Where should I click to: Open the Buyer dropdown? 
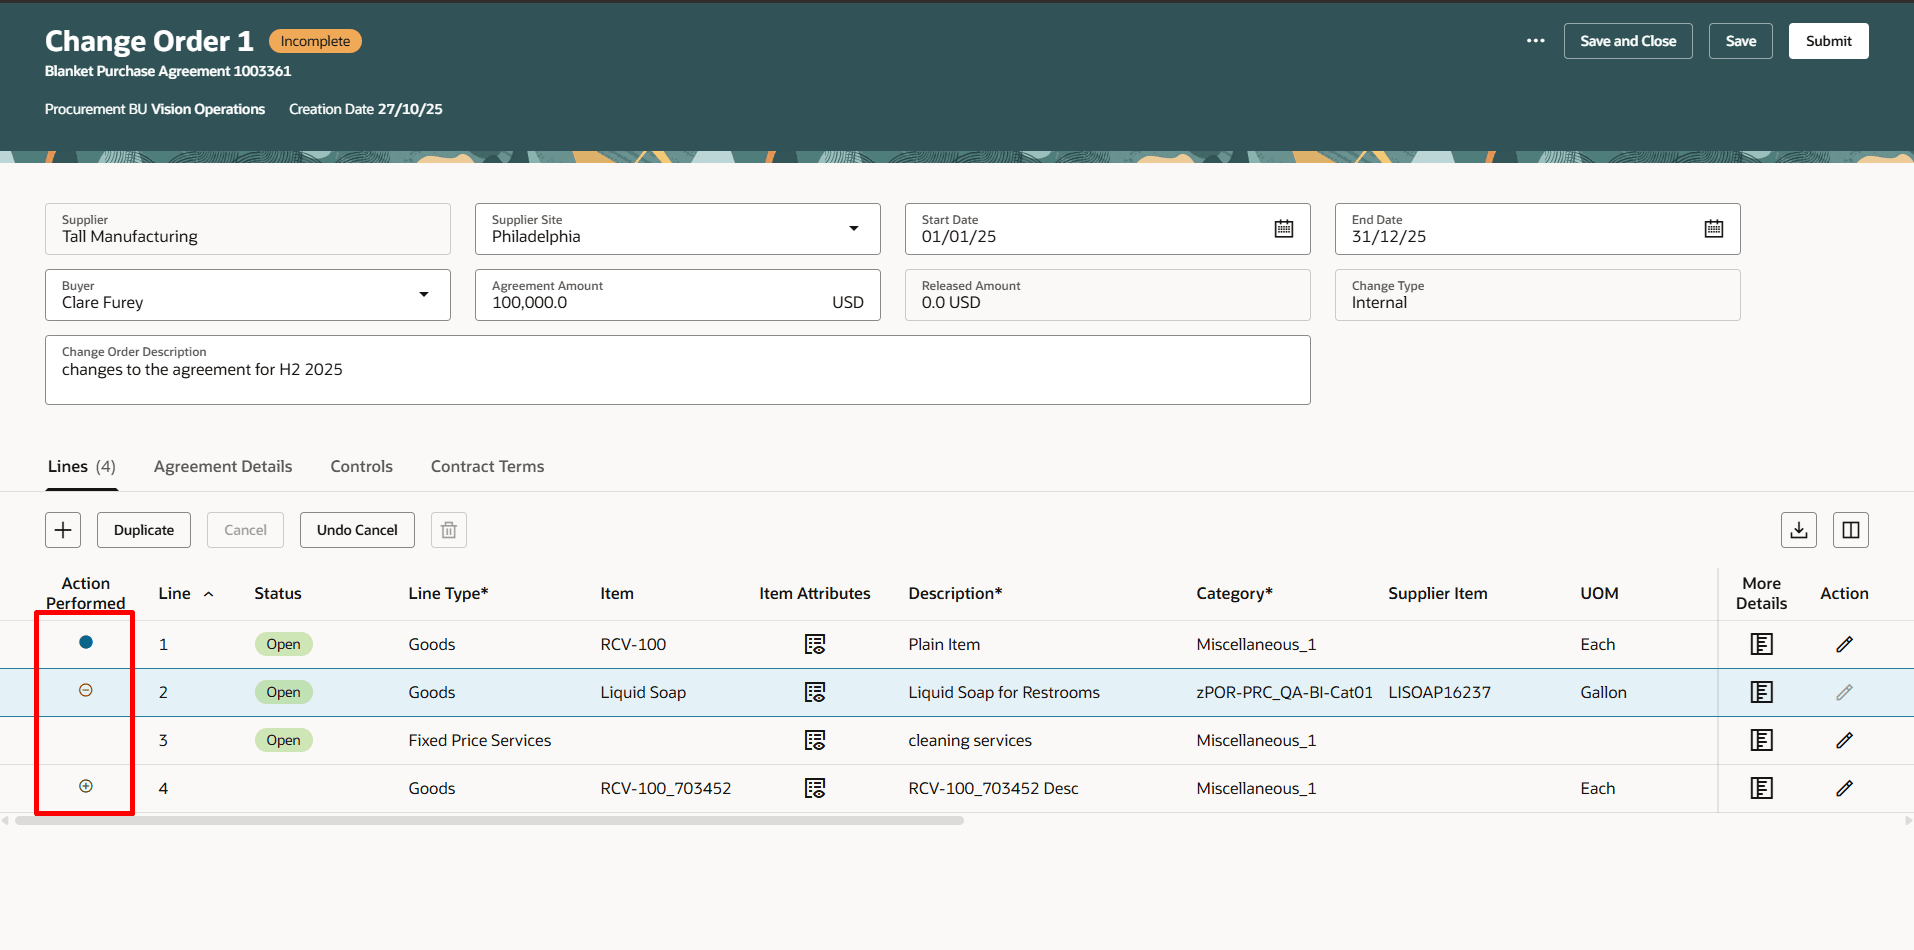point(423,294)
